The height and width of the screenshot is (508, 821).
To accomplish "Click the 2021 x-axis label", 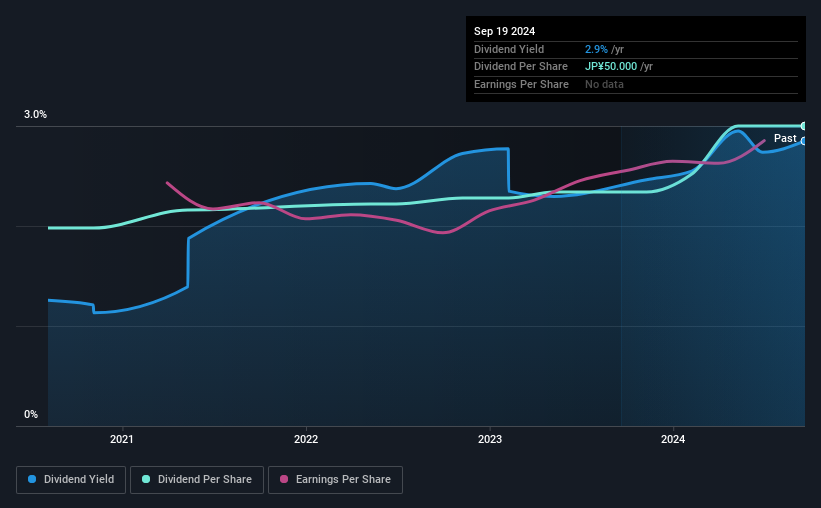I will click(x=121, y=439).
